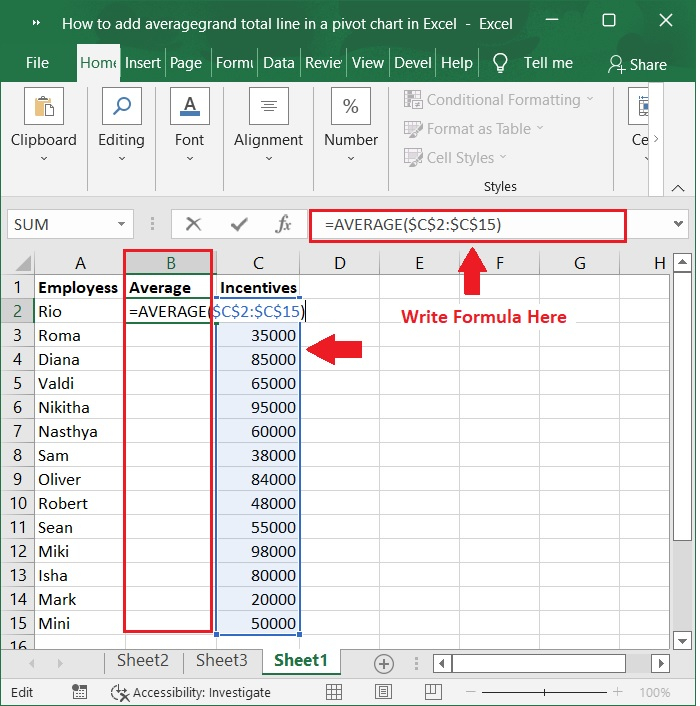This screenshot has height=706, width=700.
Task: Select column C header
Action: pos(258,263)
